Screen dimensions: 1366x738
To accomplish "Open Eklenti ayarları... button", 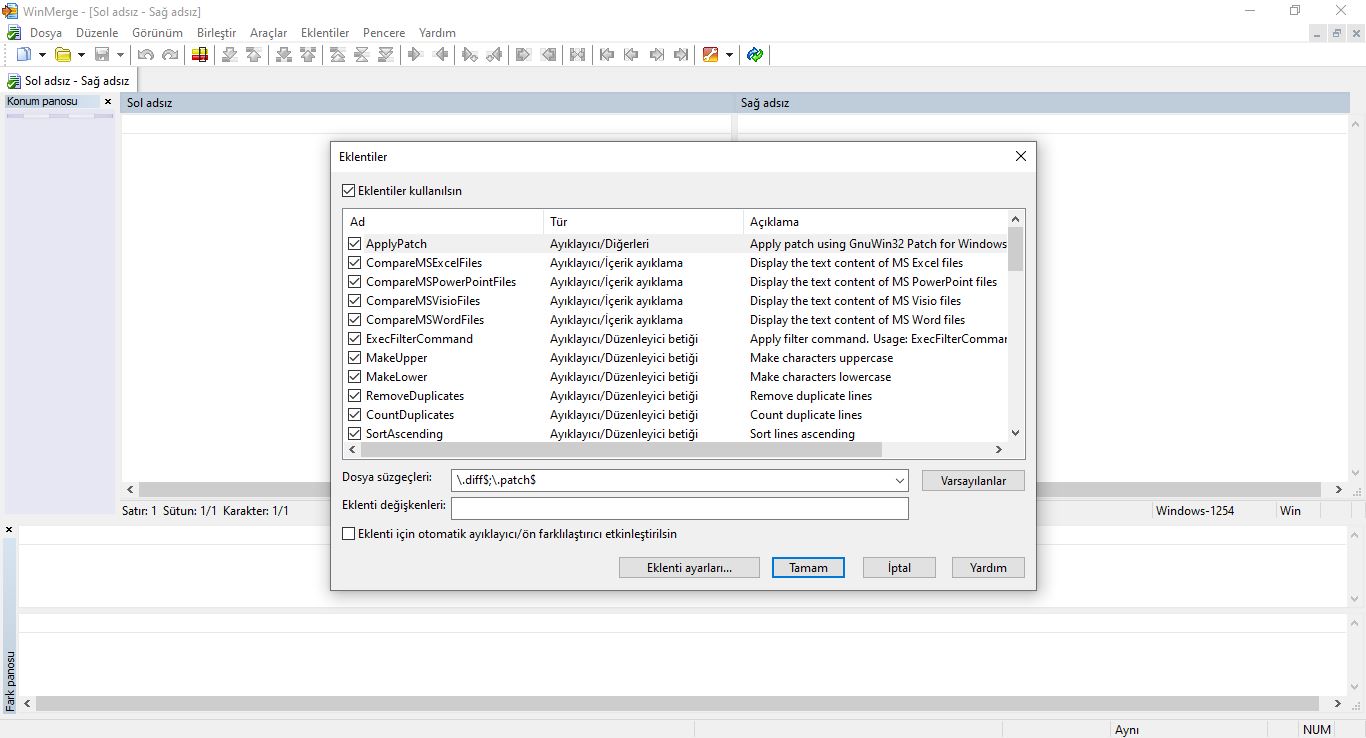I will pyautogui.click(x=689, y=567).
